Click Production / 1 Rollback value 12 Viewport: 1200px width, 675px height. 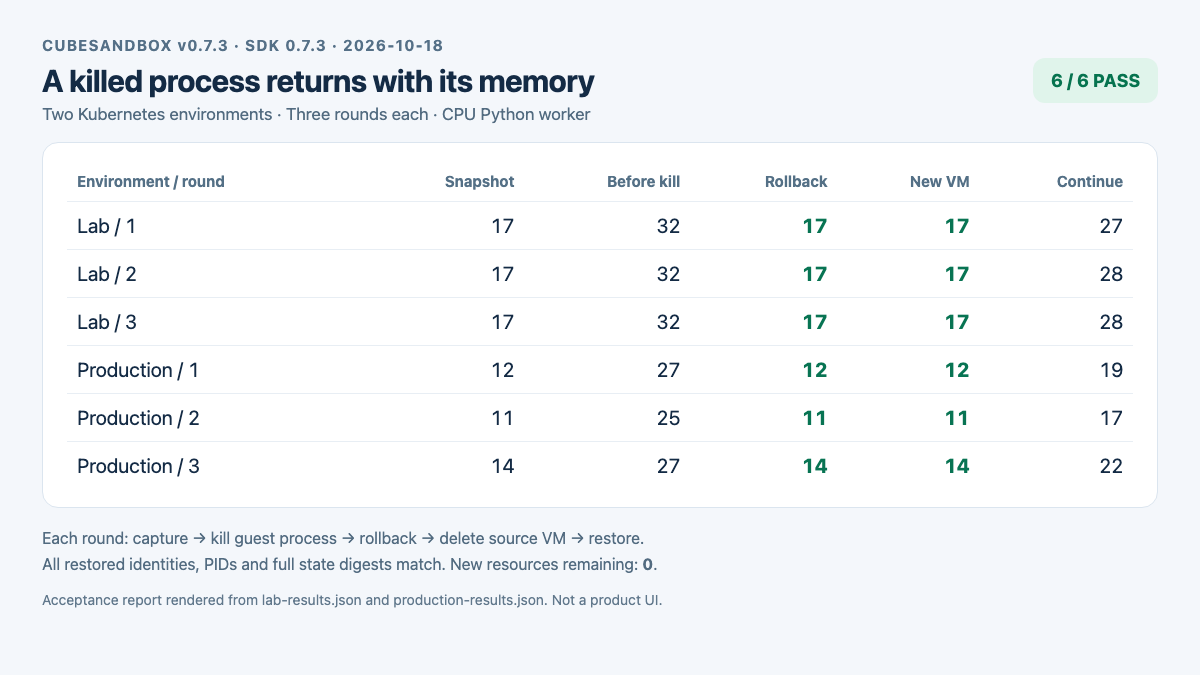[815, 370]
